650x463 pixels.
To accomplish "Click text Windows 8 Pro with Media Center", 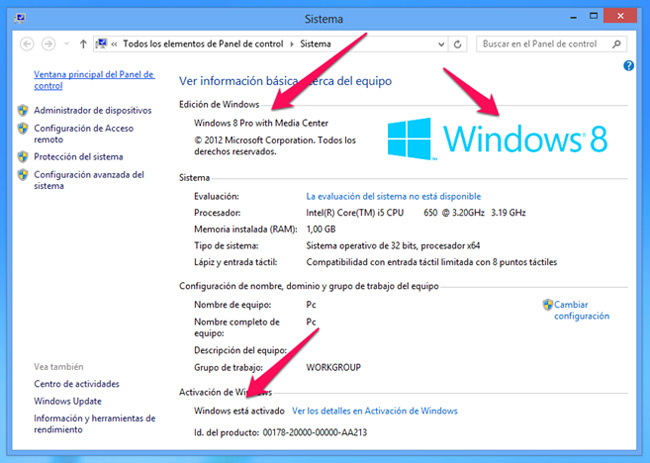I will [x=261, y=123].
